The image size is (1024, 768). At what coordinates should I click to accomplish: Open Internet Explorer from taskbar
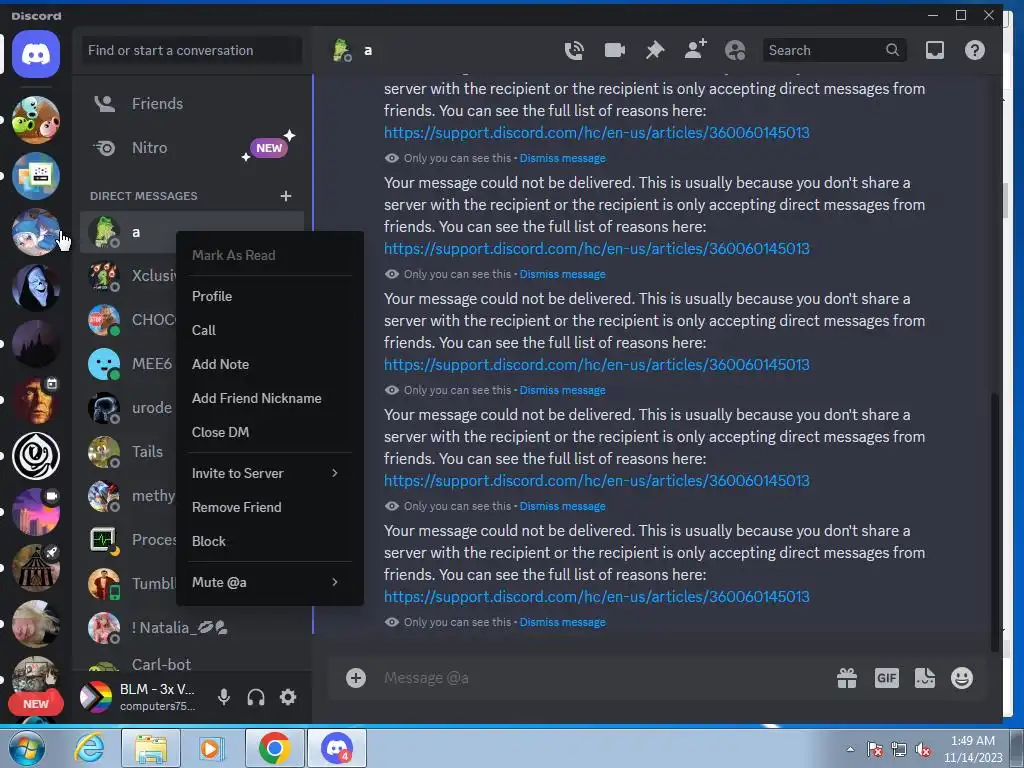coord(89,747)
